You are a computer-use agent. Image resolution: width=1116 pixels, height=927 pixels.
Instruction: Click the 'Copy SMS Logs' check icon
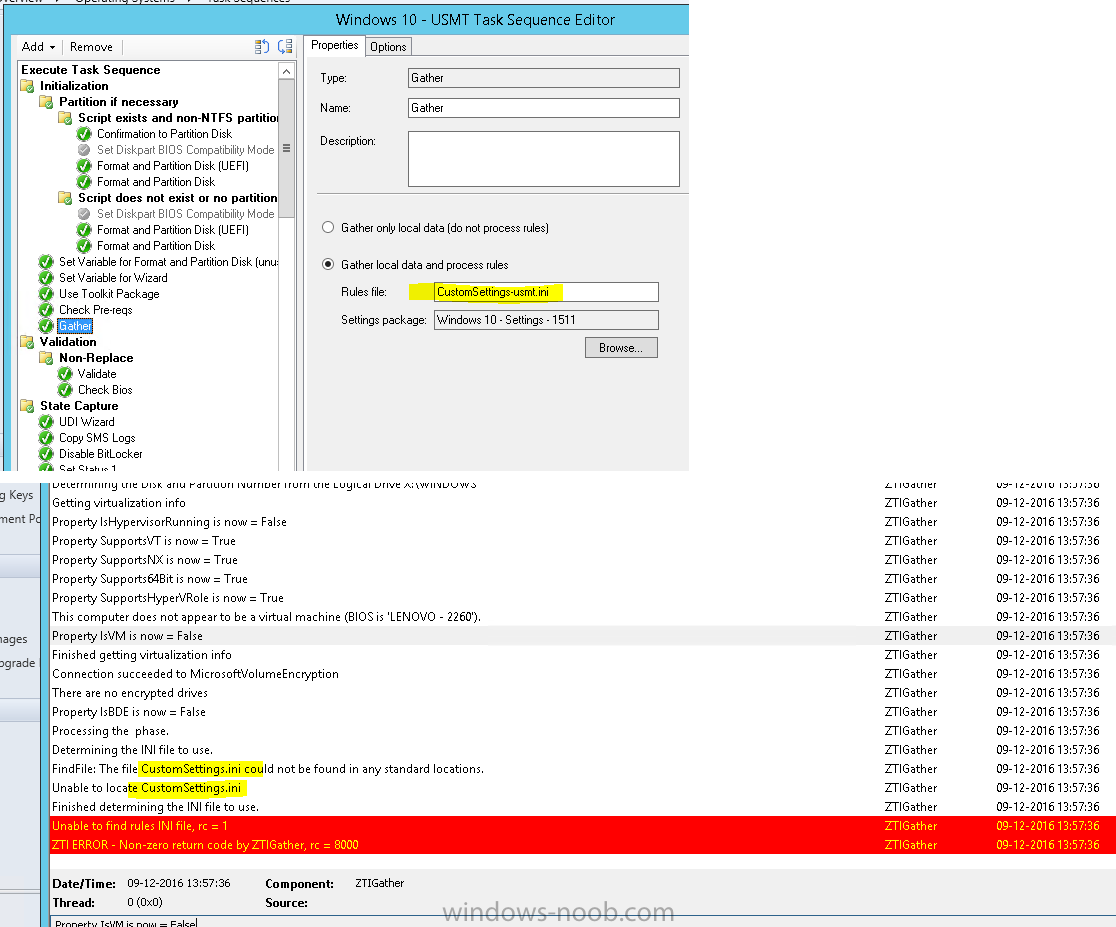46,439
